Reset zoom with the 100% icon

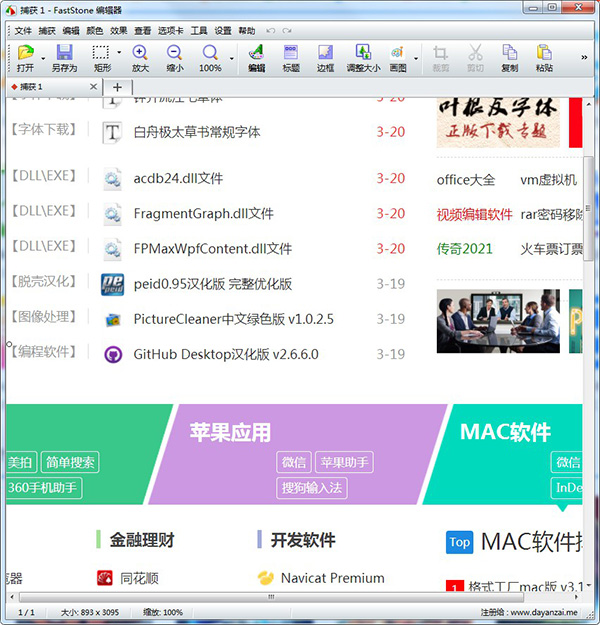210,58
